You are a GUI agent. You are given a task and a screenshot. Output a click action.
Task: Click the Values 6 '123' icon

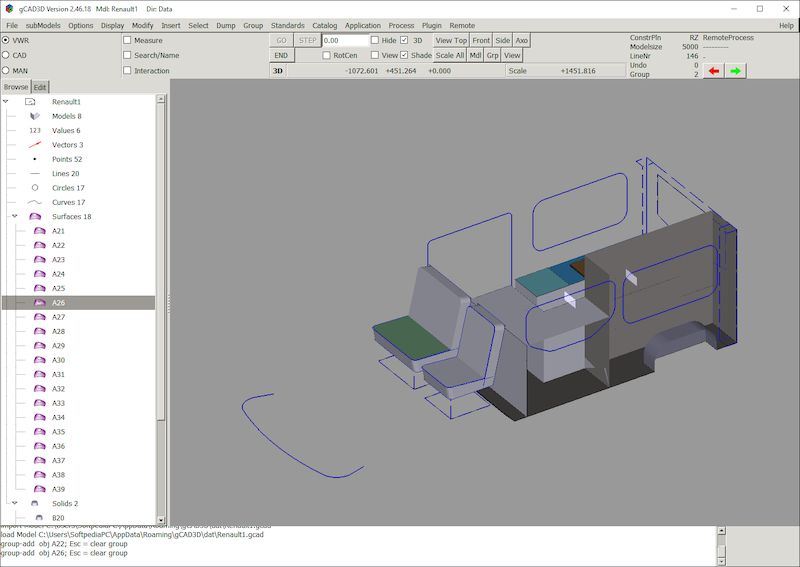pos(35,131)
